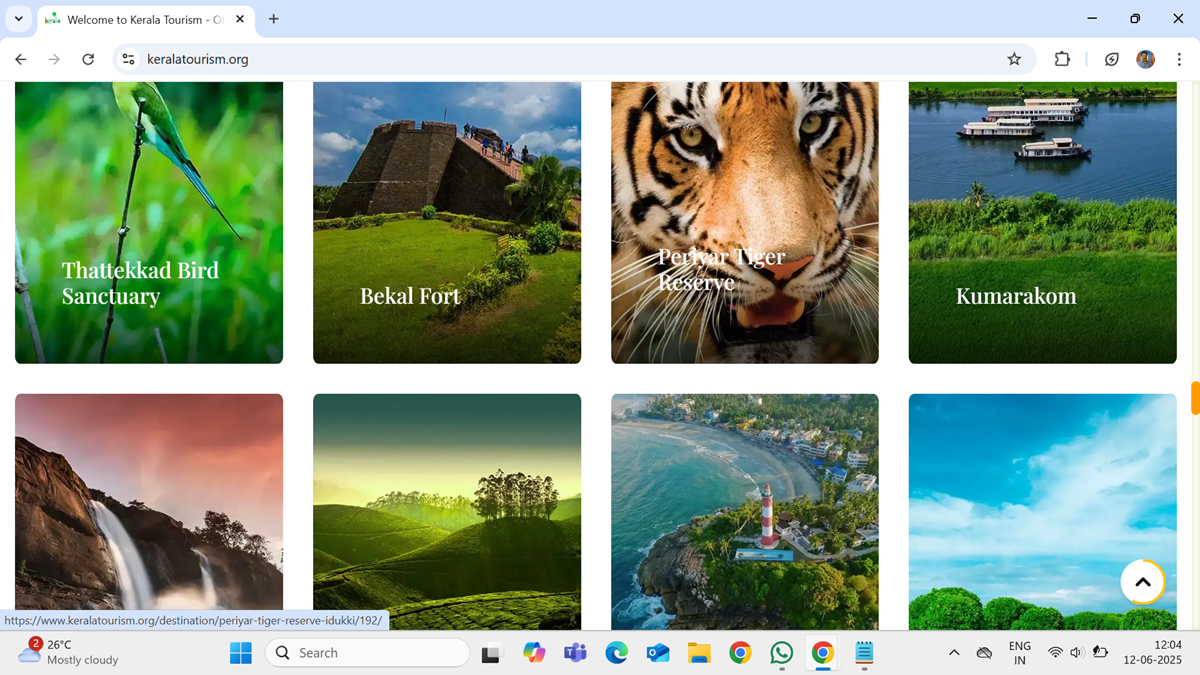The width and height of the screenshot is (1200, 675).
Task: Open Chrome's three-dot menu
Action: [x=1179, y=59]
